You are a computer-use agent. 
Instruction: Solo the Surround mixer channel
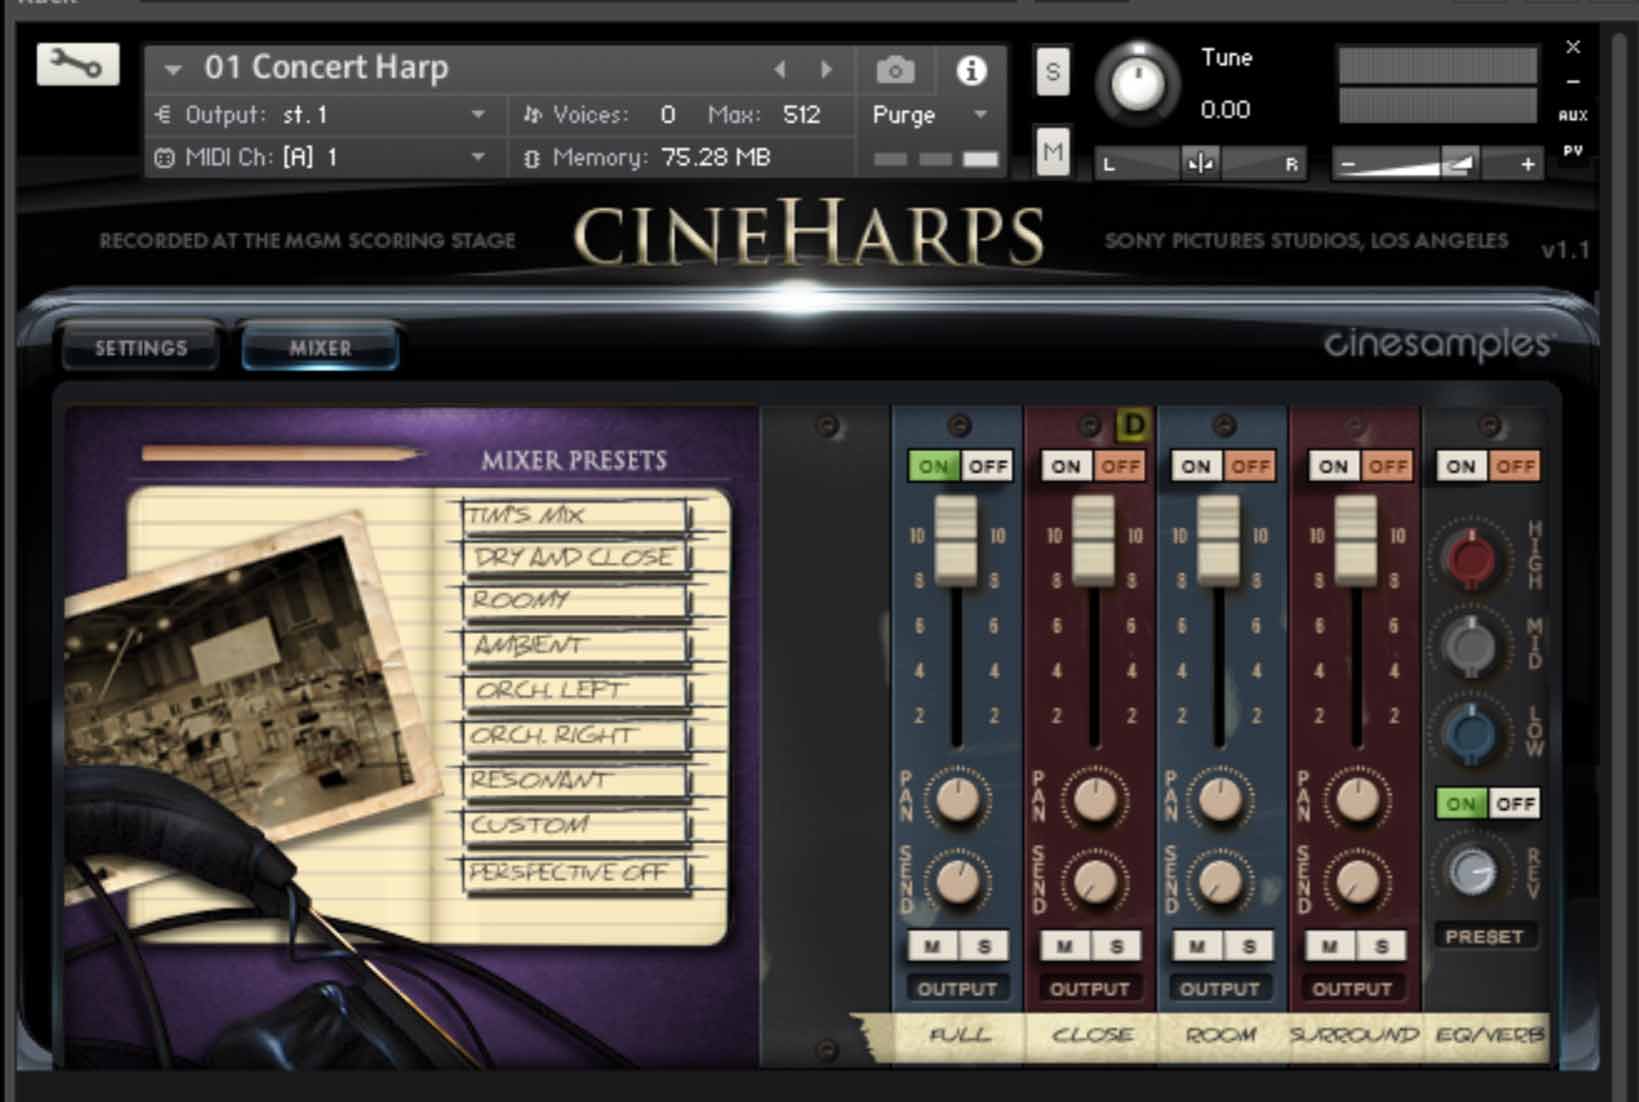pos(1380,945)
